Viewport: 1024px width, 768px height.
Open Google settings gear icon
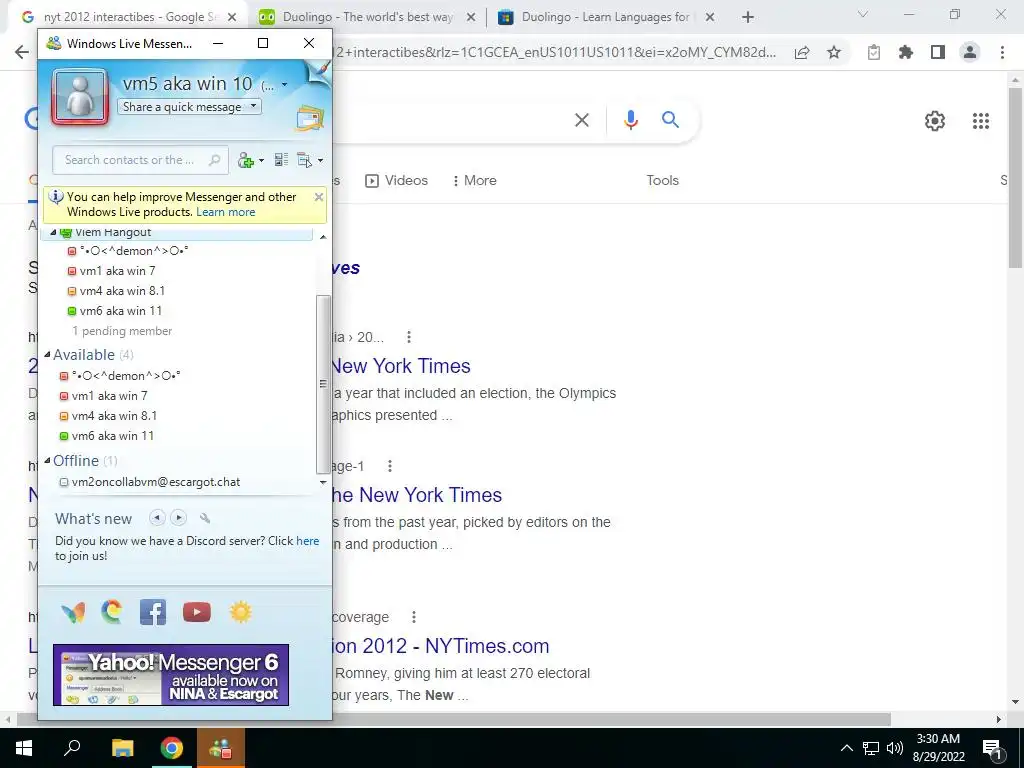coord(935,121)
